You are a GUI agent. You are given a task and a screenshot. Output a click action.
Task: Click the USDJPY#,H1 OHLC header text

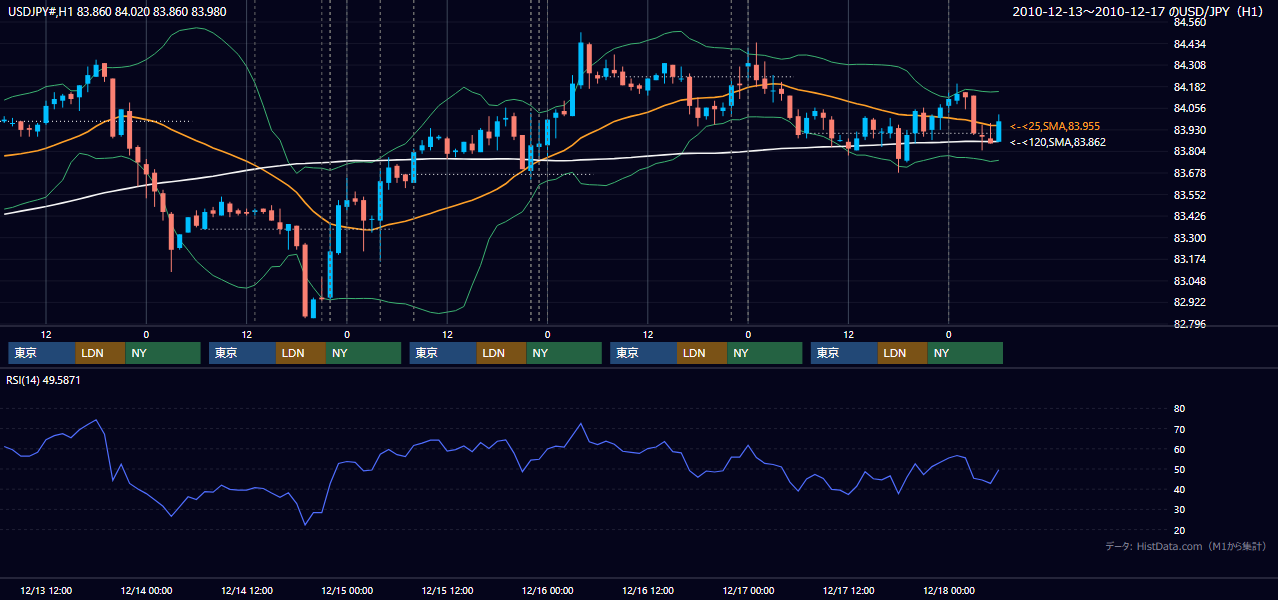[x=116, y=12]
